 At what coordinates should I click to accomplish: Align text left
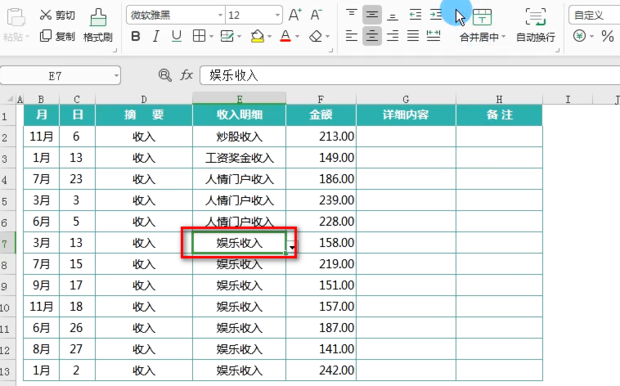(x=351, y=36)
